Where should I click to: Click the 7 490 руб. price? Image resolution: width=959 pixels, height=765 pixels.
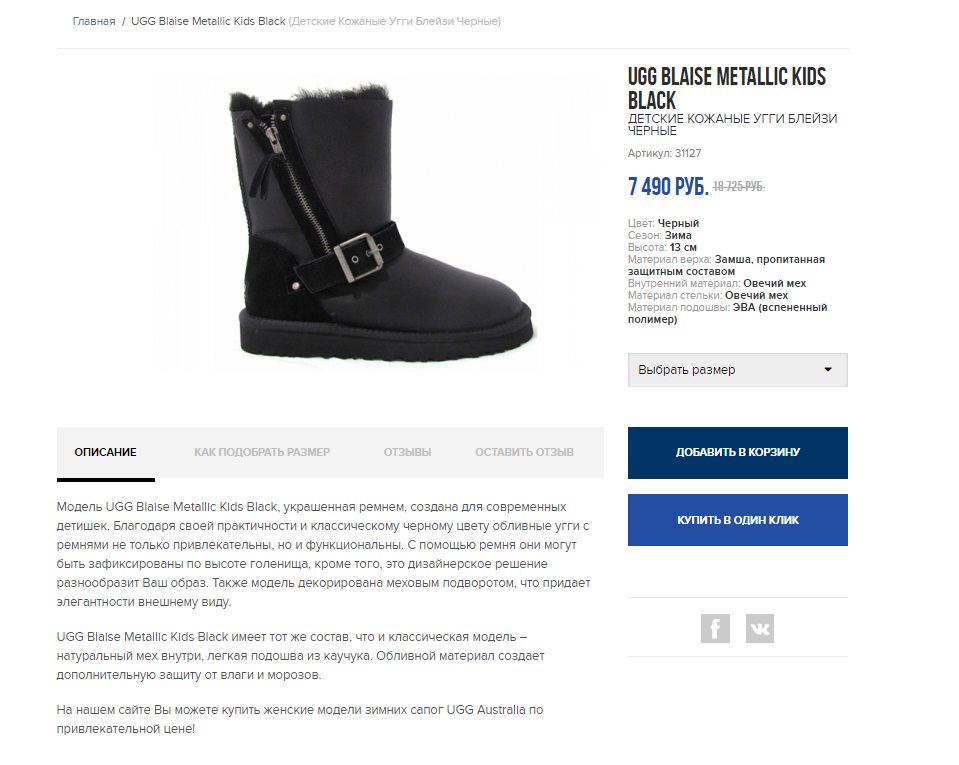click(668, 186)
